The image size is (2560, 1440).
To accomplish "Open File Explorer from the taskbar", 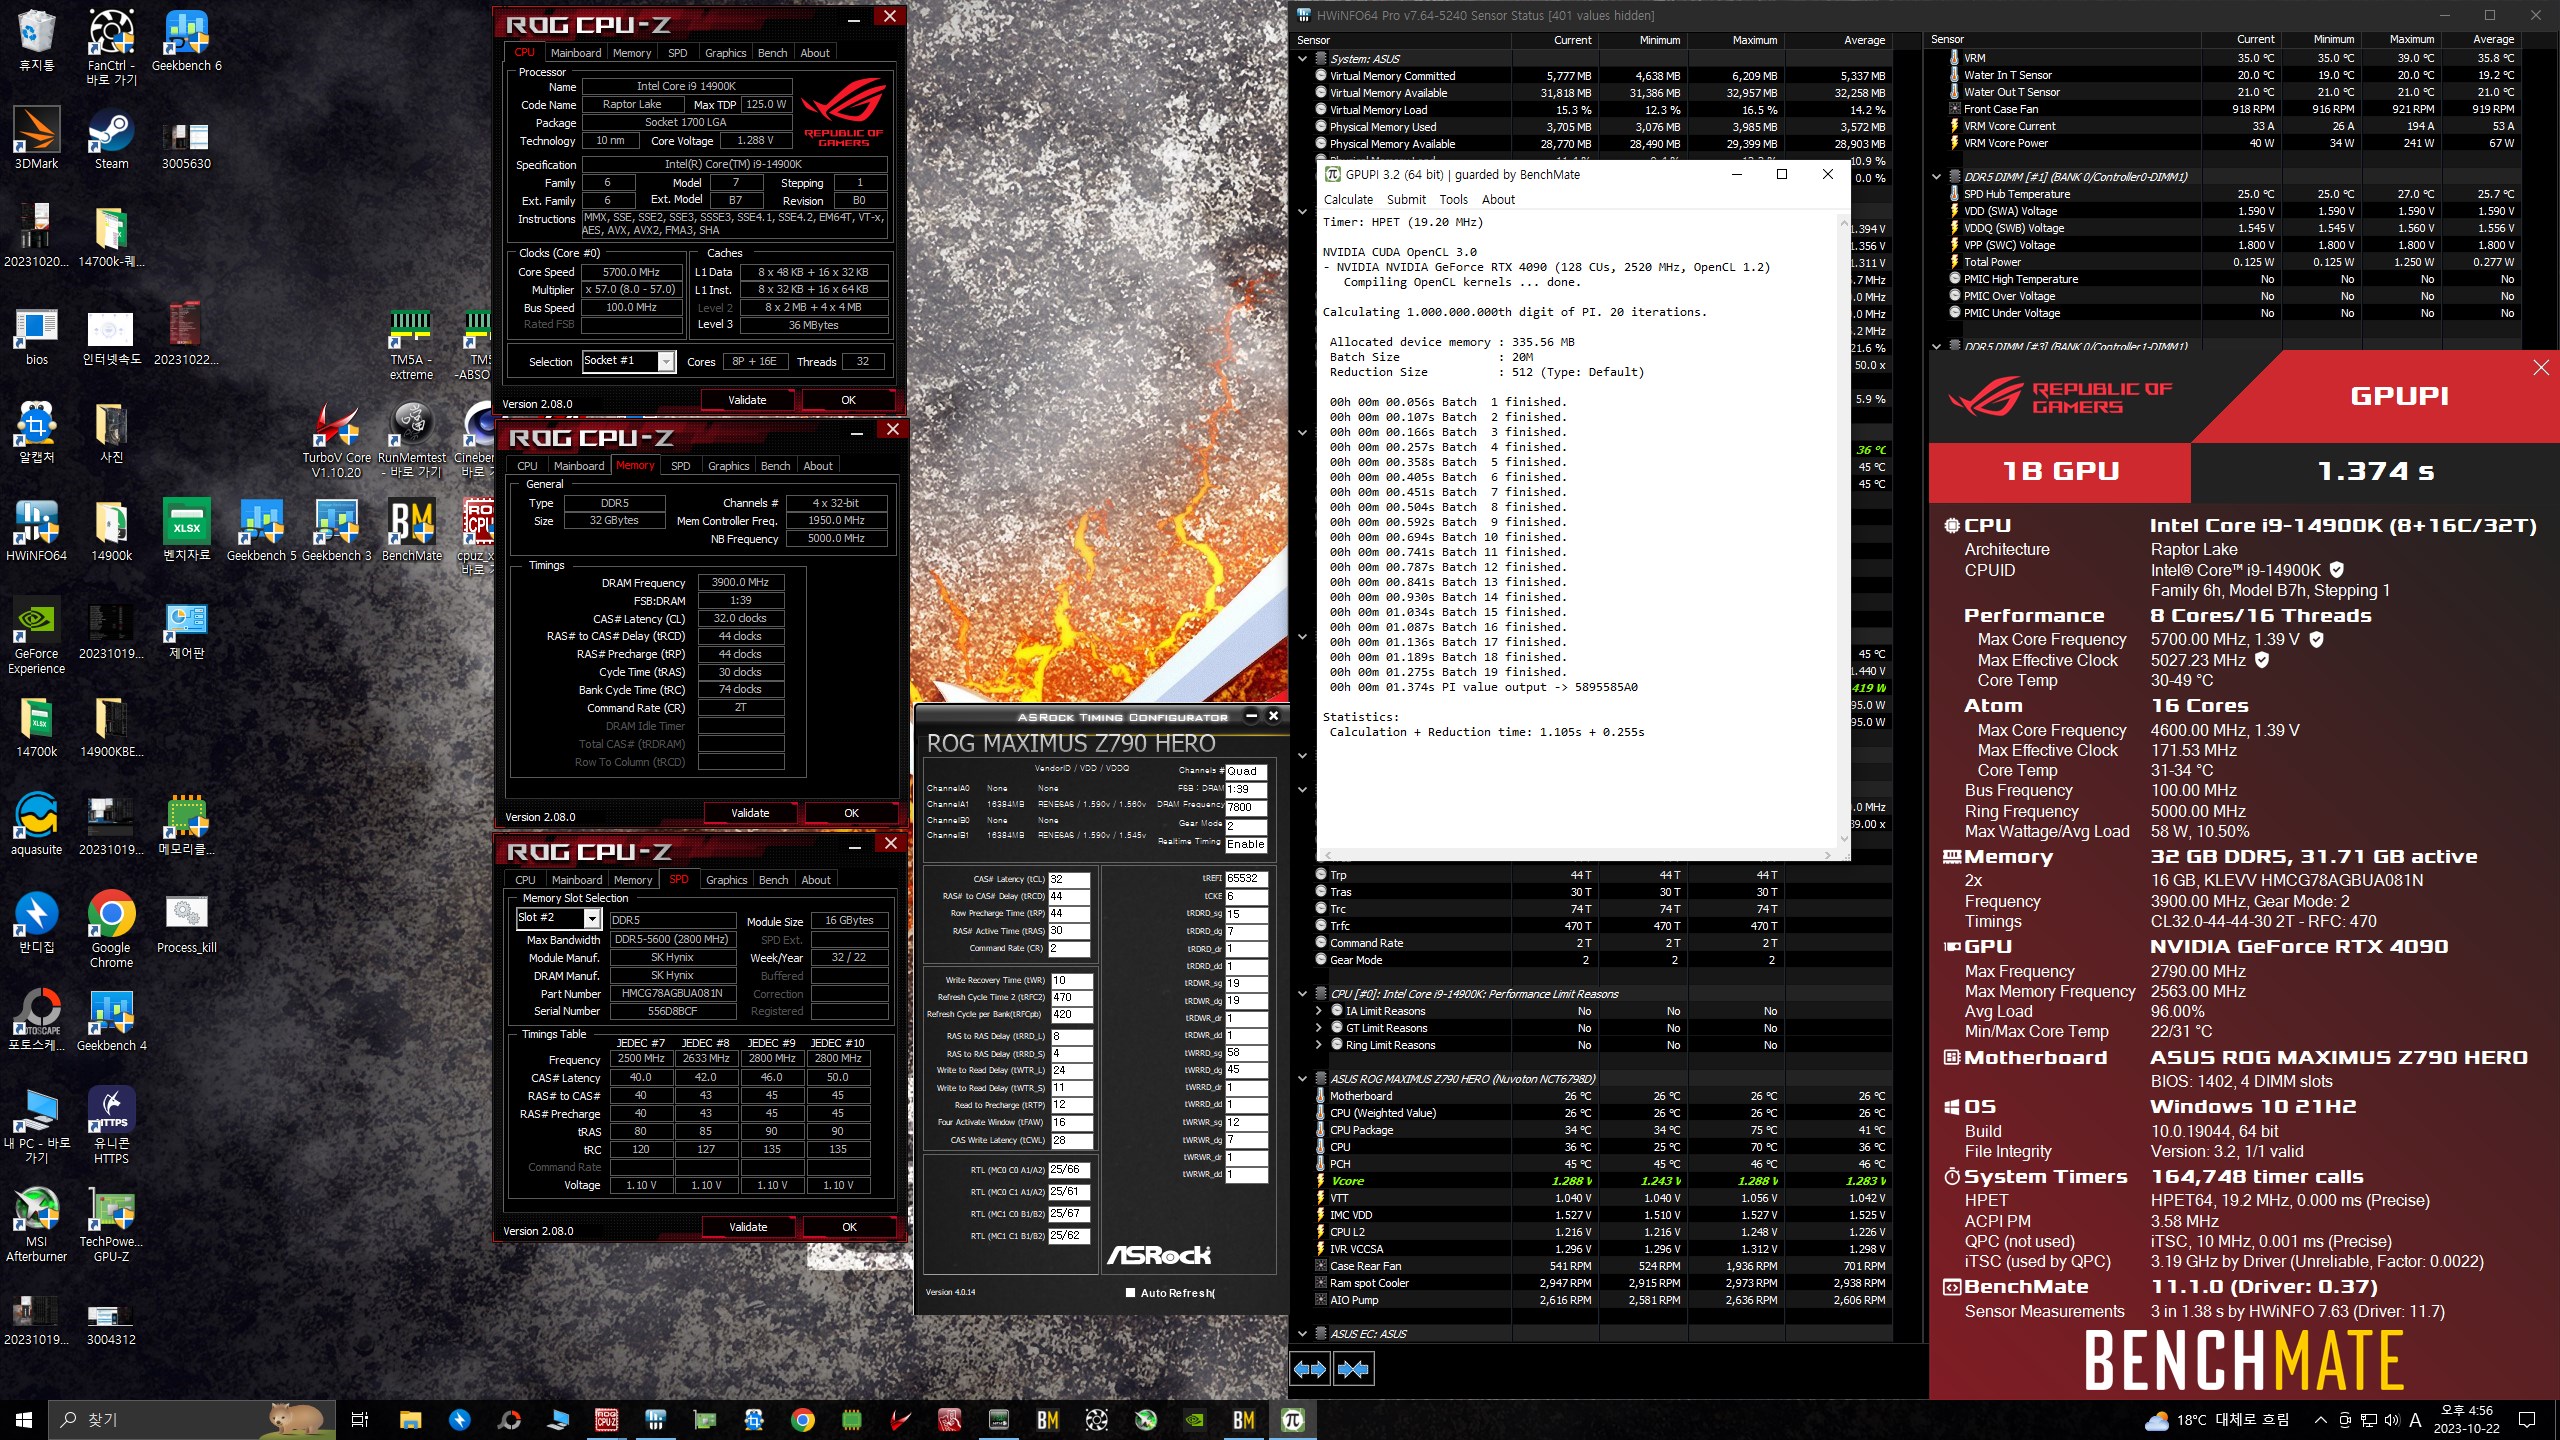I will coord(410,1419).
